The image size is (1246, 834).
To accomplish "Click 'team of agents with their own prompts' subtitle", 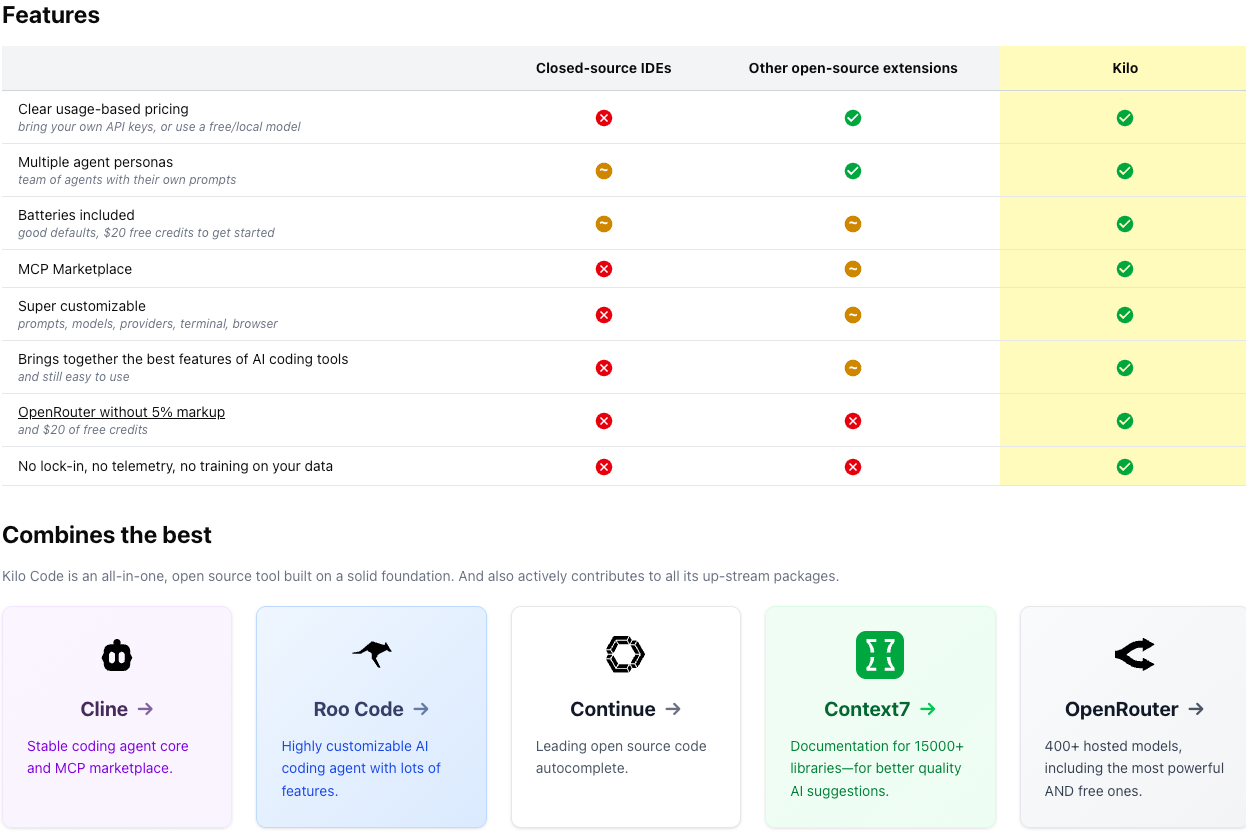I will pyautogui.click(x=127, y=180).
